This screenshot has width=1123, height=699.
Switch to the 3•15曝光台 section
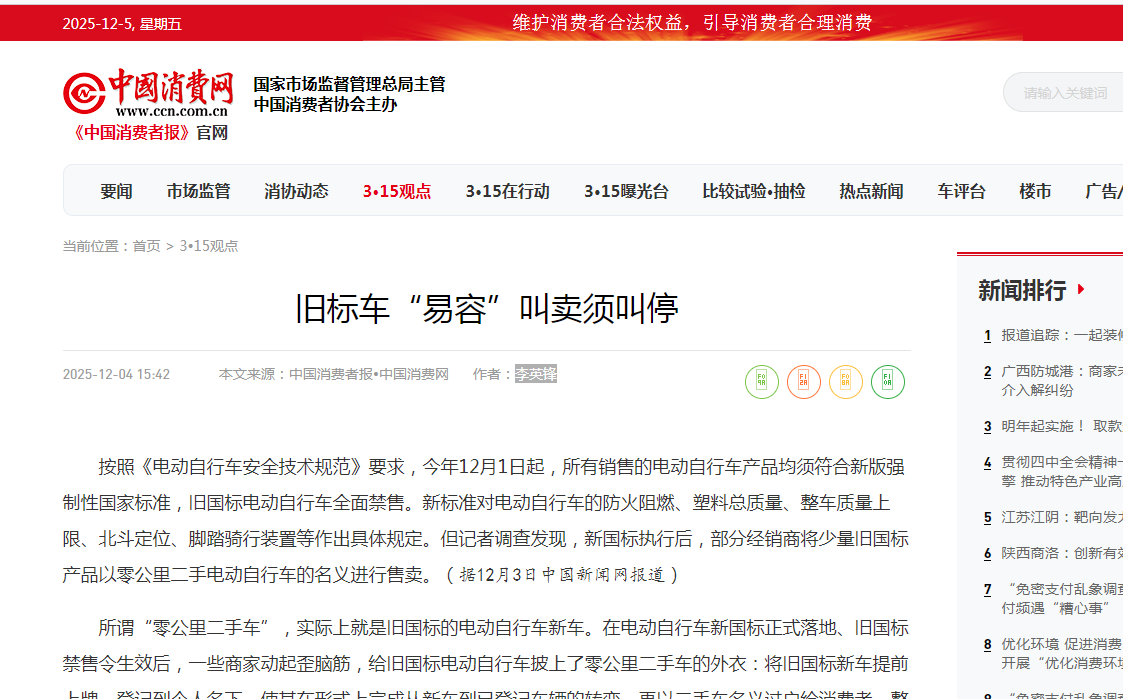626,191
